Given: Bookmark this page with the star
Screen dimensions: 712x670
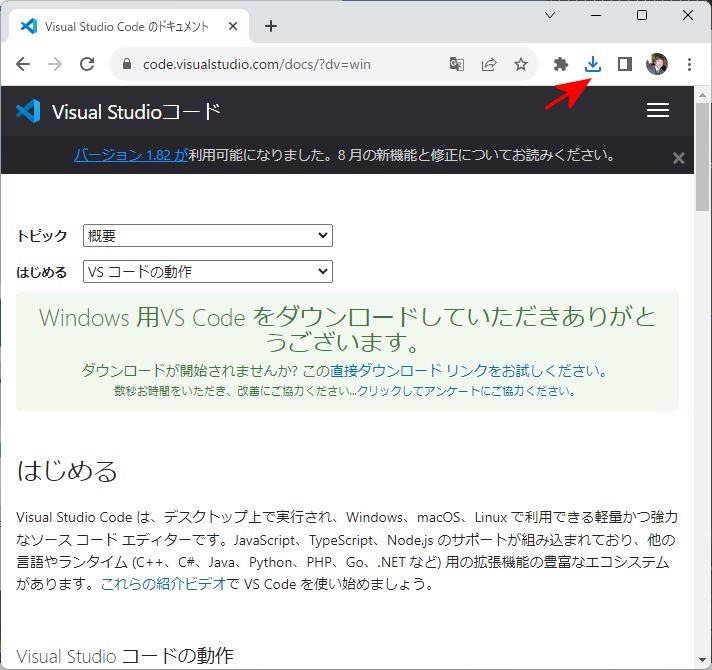Looking at the screenshot, I should [x=521, y=64].
